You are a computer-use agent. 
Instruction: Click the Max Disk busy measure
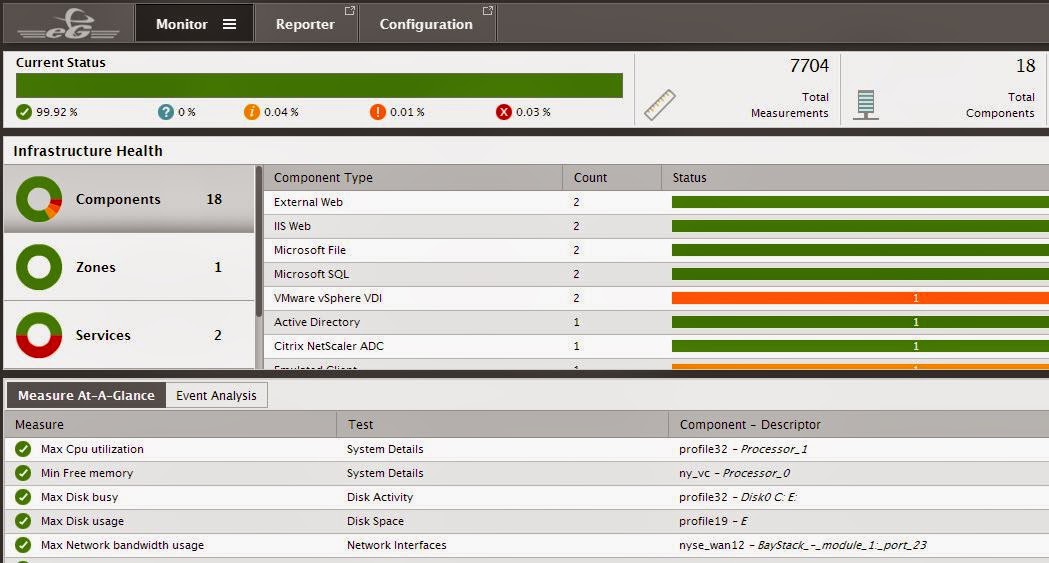coord(80,497)
